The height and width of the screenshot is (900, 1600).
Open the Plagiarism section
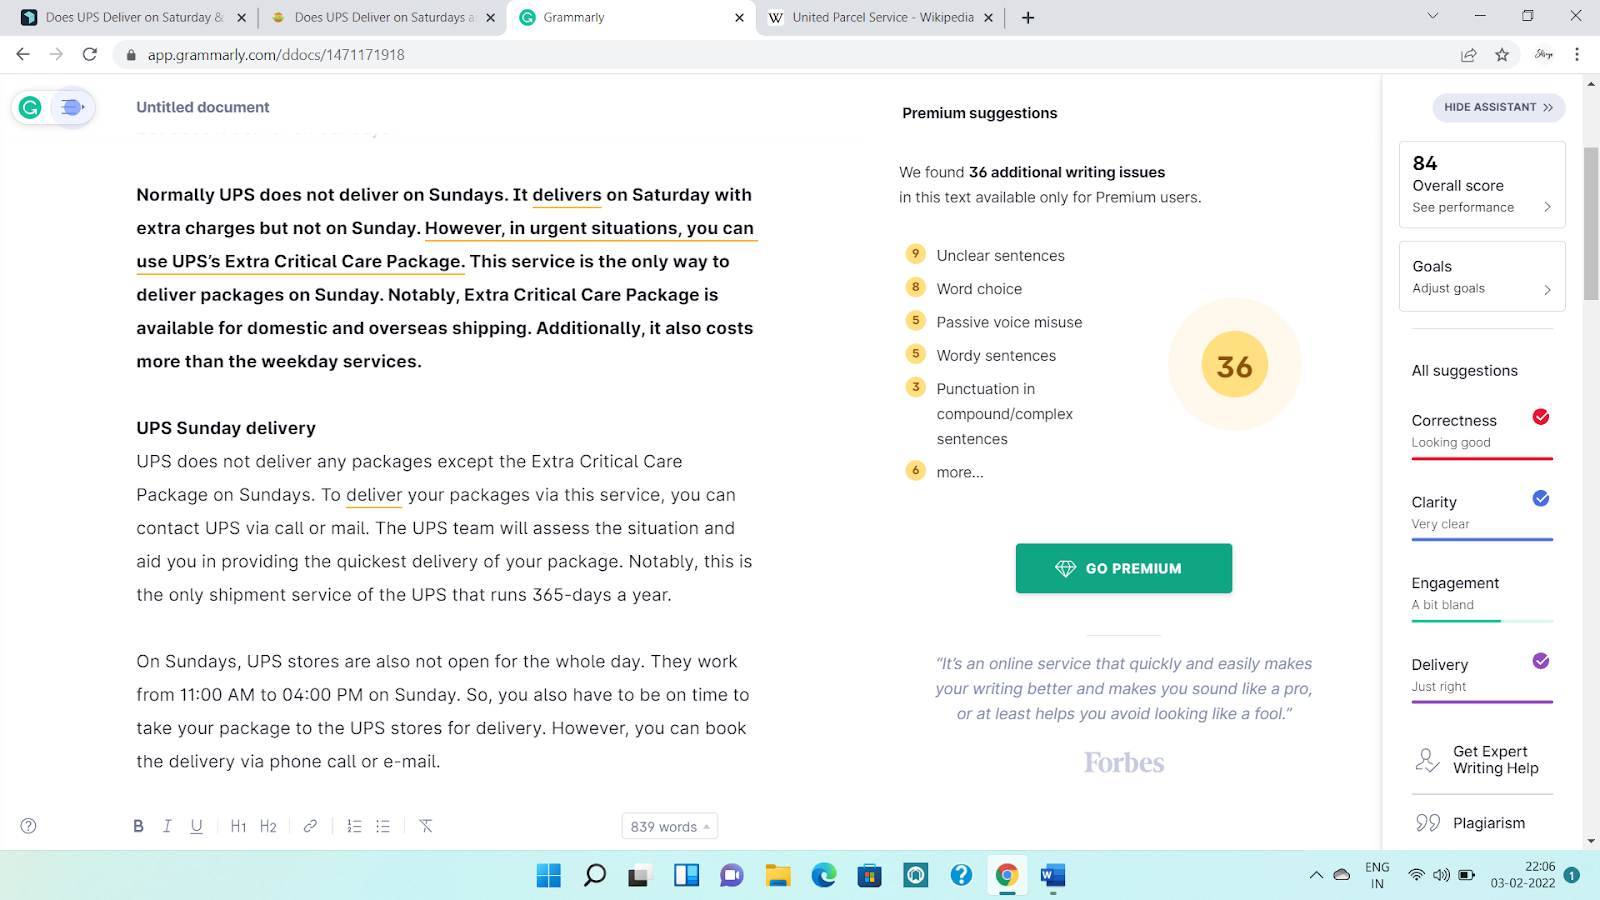[1482, 823]
